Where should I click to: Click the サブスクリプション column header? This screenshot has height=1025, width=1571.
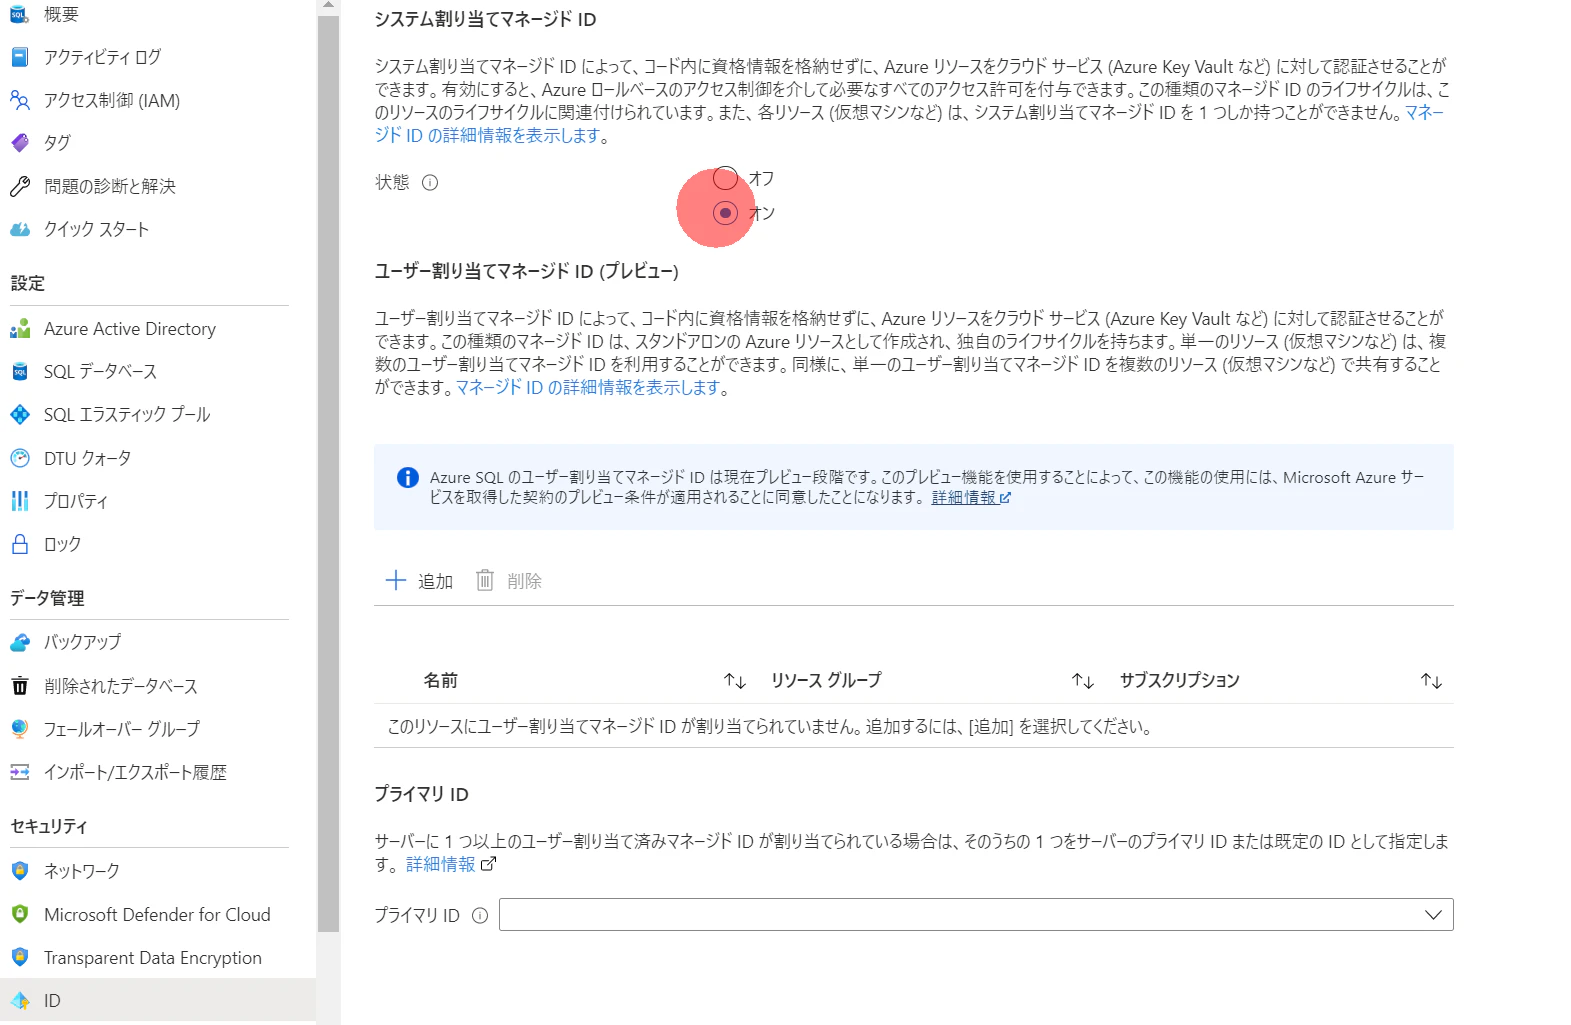[x=1180, y=680]
